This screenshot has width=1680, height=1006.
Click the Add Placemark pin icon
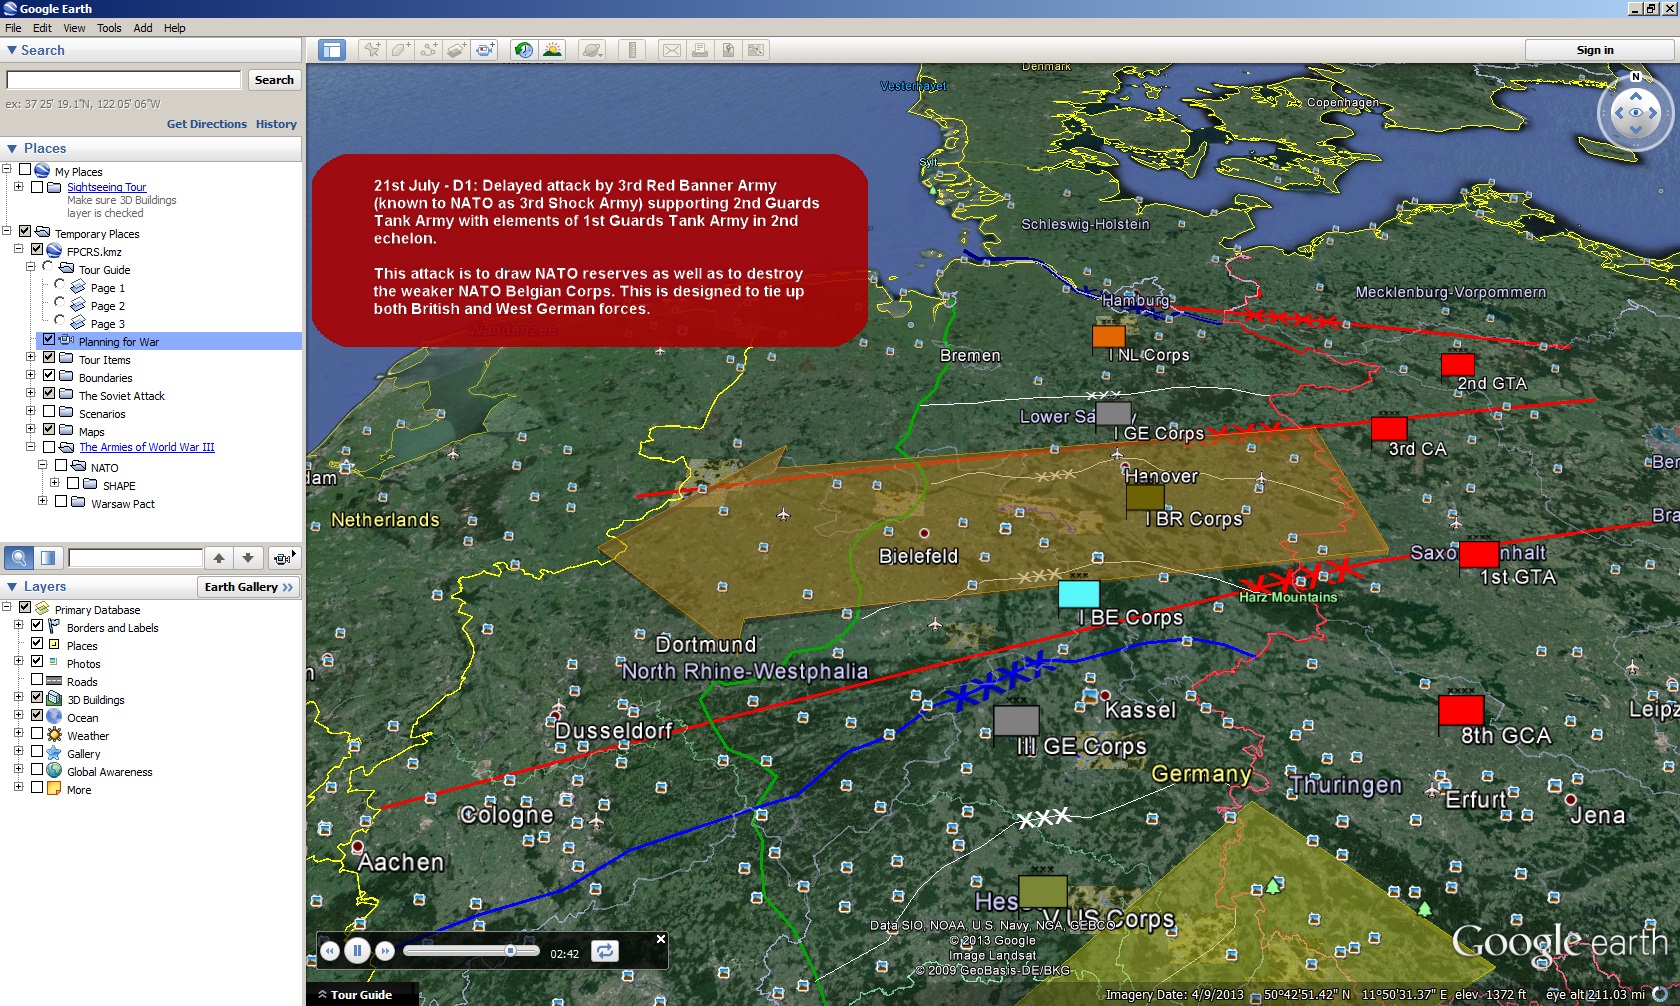372,50
